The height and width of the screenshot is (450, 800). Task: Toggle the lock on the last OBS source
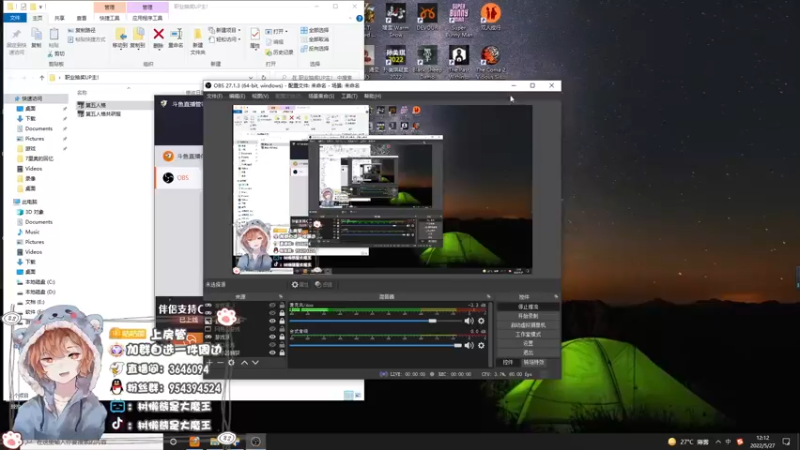coord(282,353)
